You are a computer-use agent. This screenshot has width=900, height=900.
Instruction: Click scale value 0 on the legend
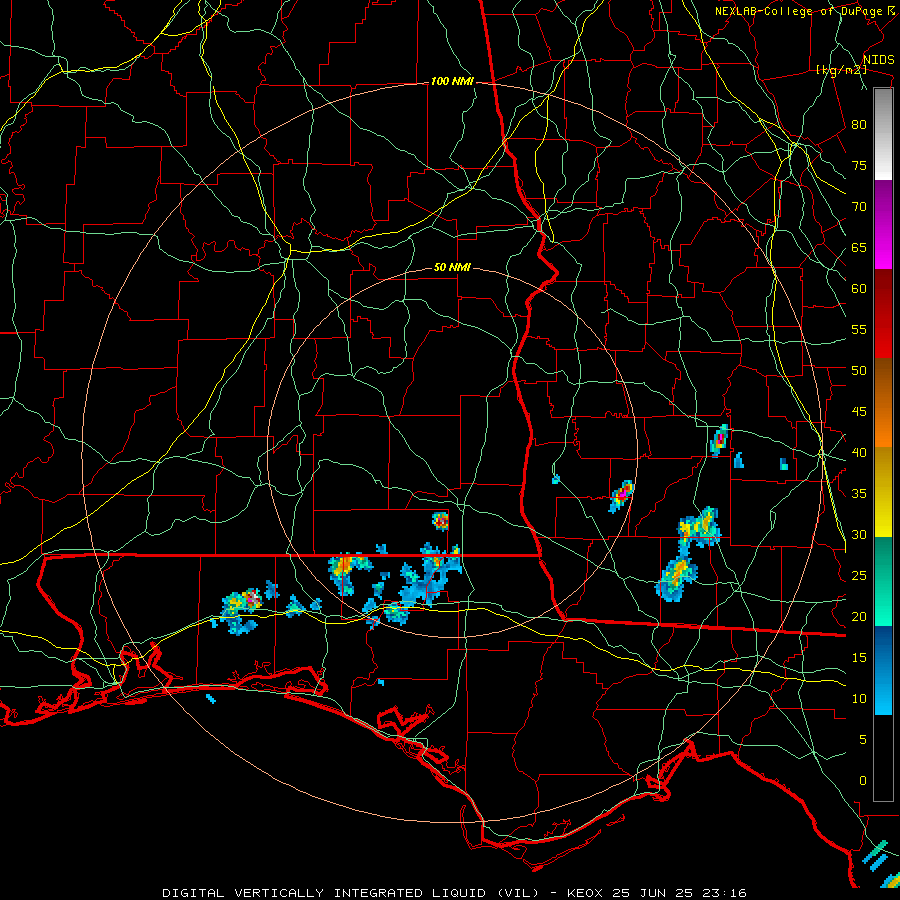click(x=863, y=781)
